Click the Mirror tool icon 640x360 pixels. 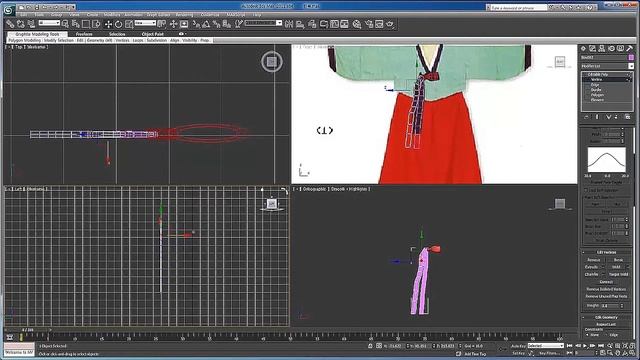[x=289, y=24]
